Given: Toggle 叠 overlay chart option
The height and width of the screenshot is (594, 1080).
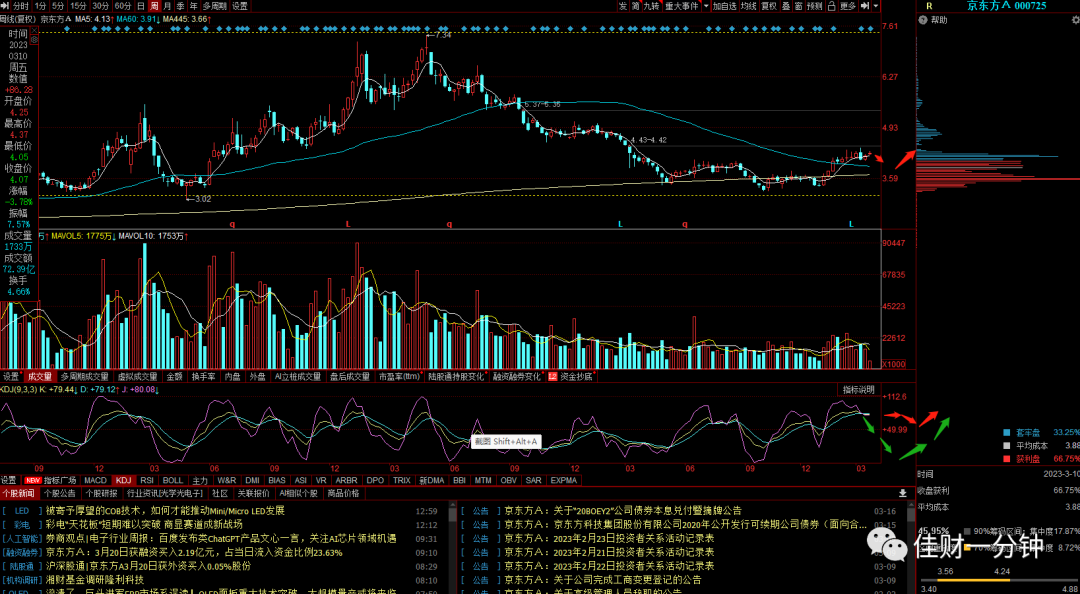Looking at the screenshot, I should tap(786, 6).
